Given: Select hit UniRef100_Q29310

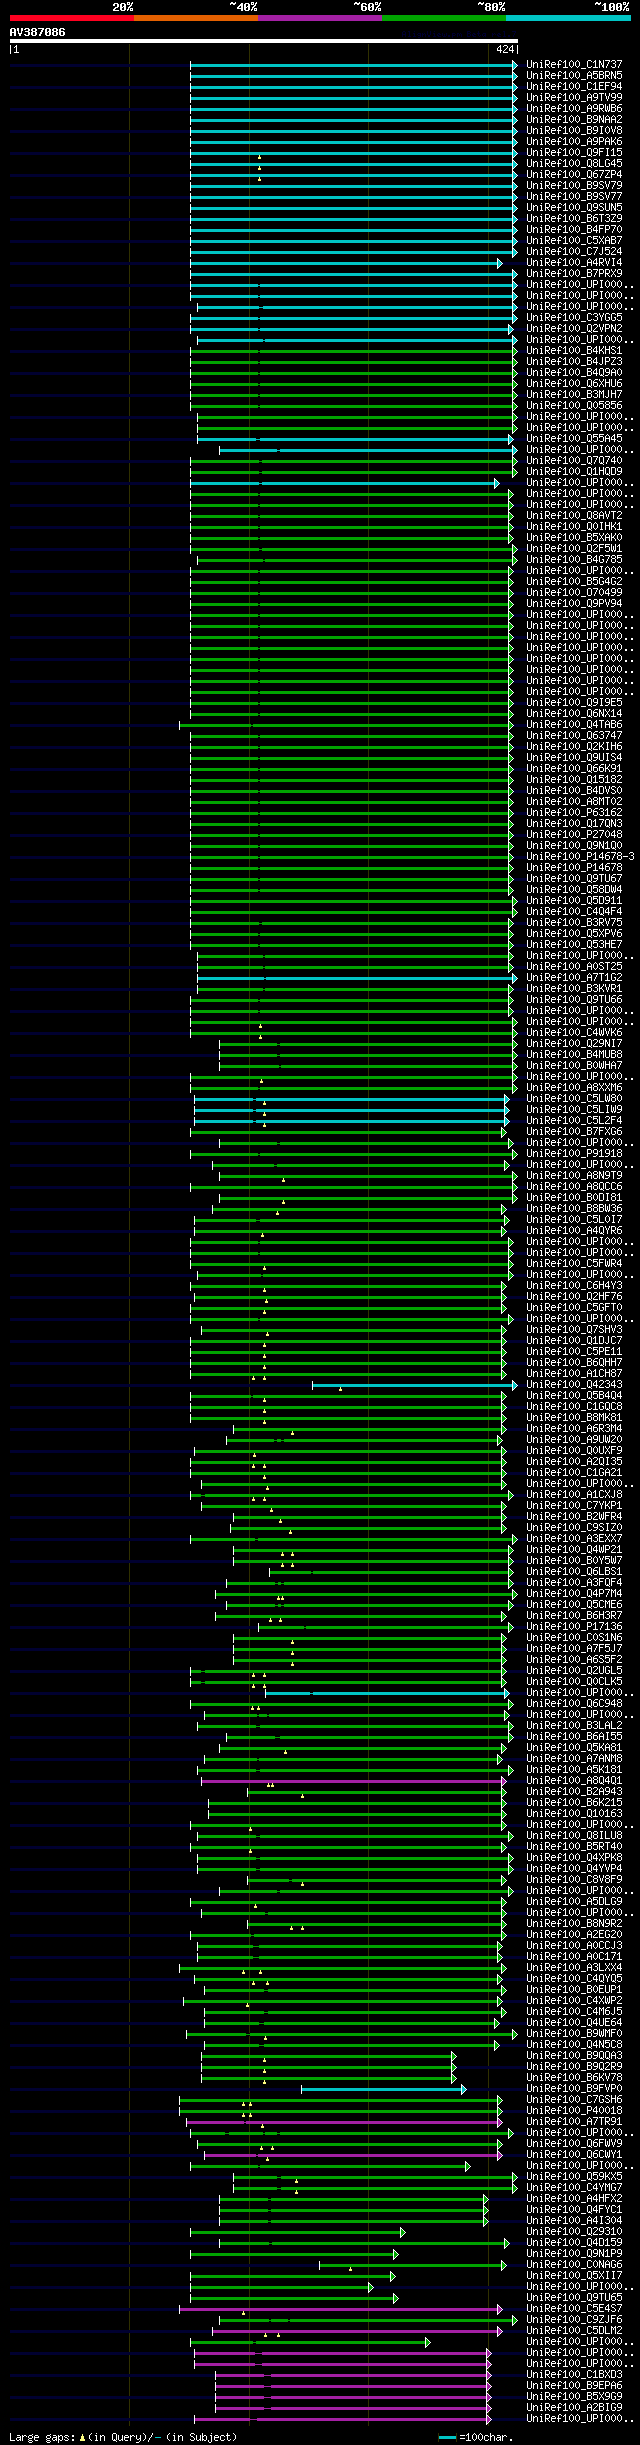Looking at the screenshot, I should pyautogui.click(x=574, y=2232).
